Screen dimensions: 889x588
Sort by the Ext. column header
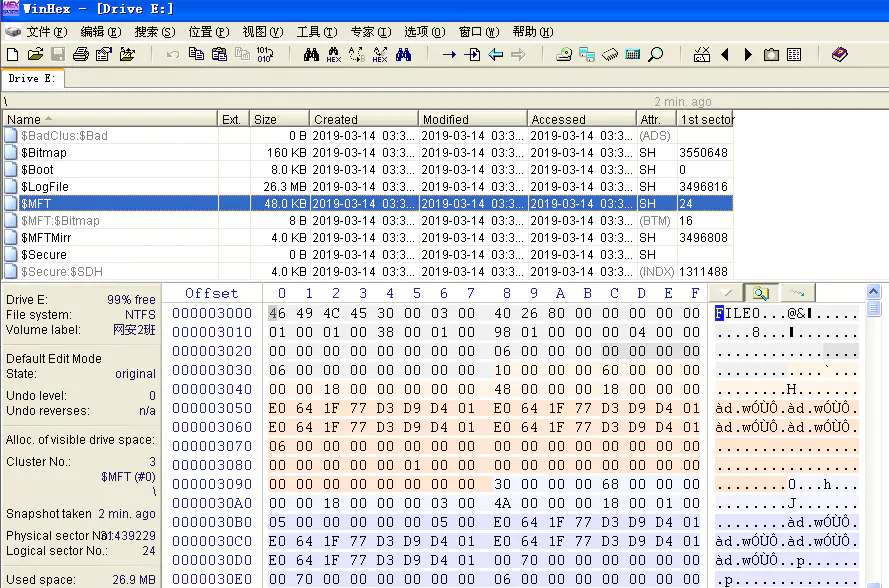point(233,119)
